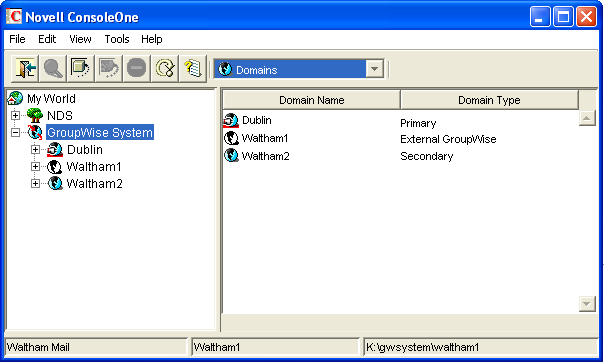
Task: Close the Novell ConsoleOne window
Action: click(586, 17)
